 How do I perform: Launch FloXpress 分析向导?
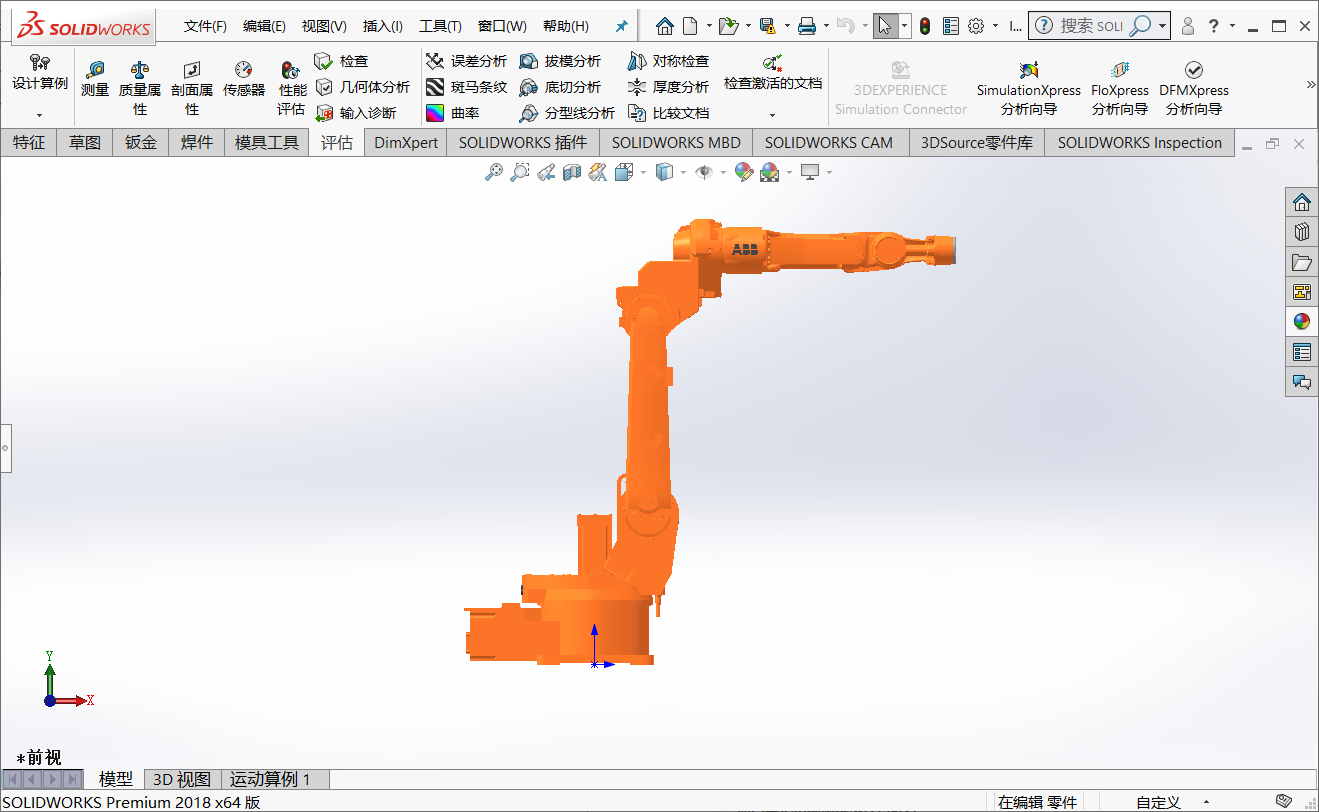[1120, 88]
